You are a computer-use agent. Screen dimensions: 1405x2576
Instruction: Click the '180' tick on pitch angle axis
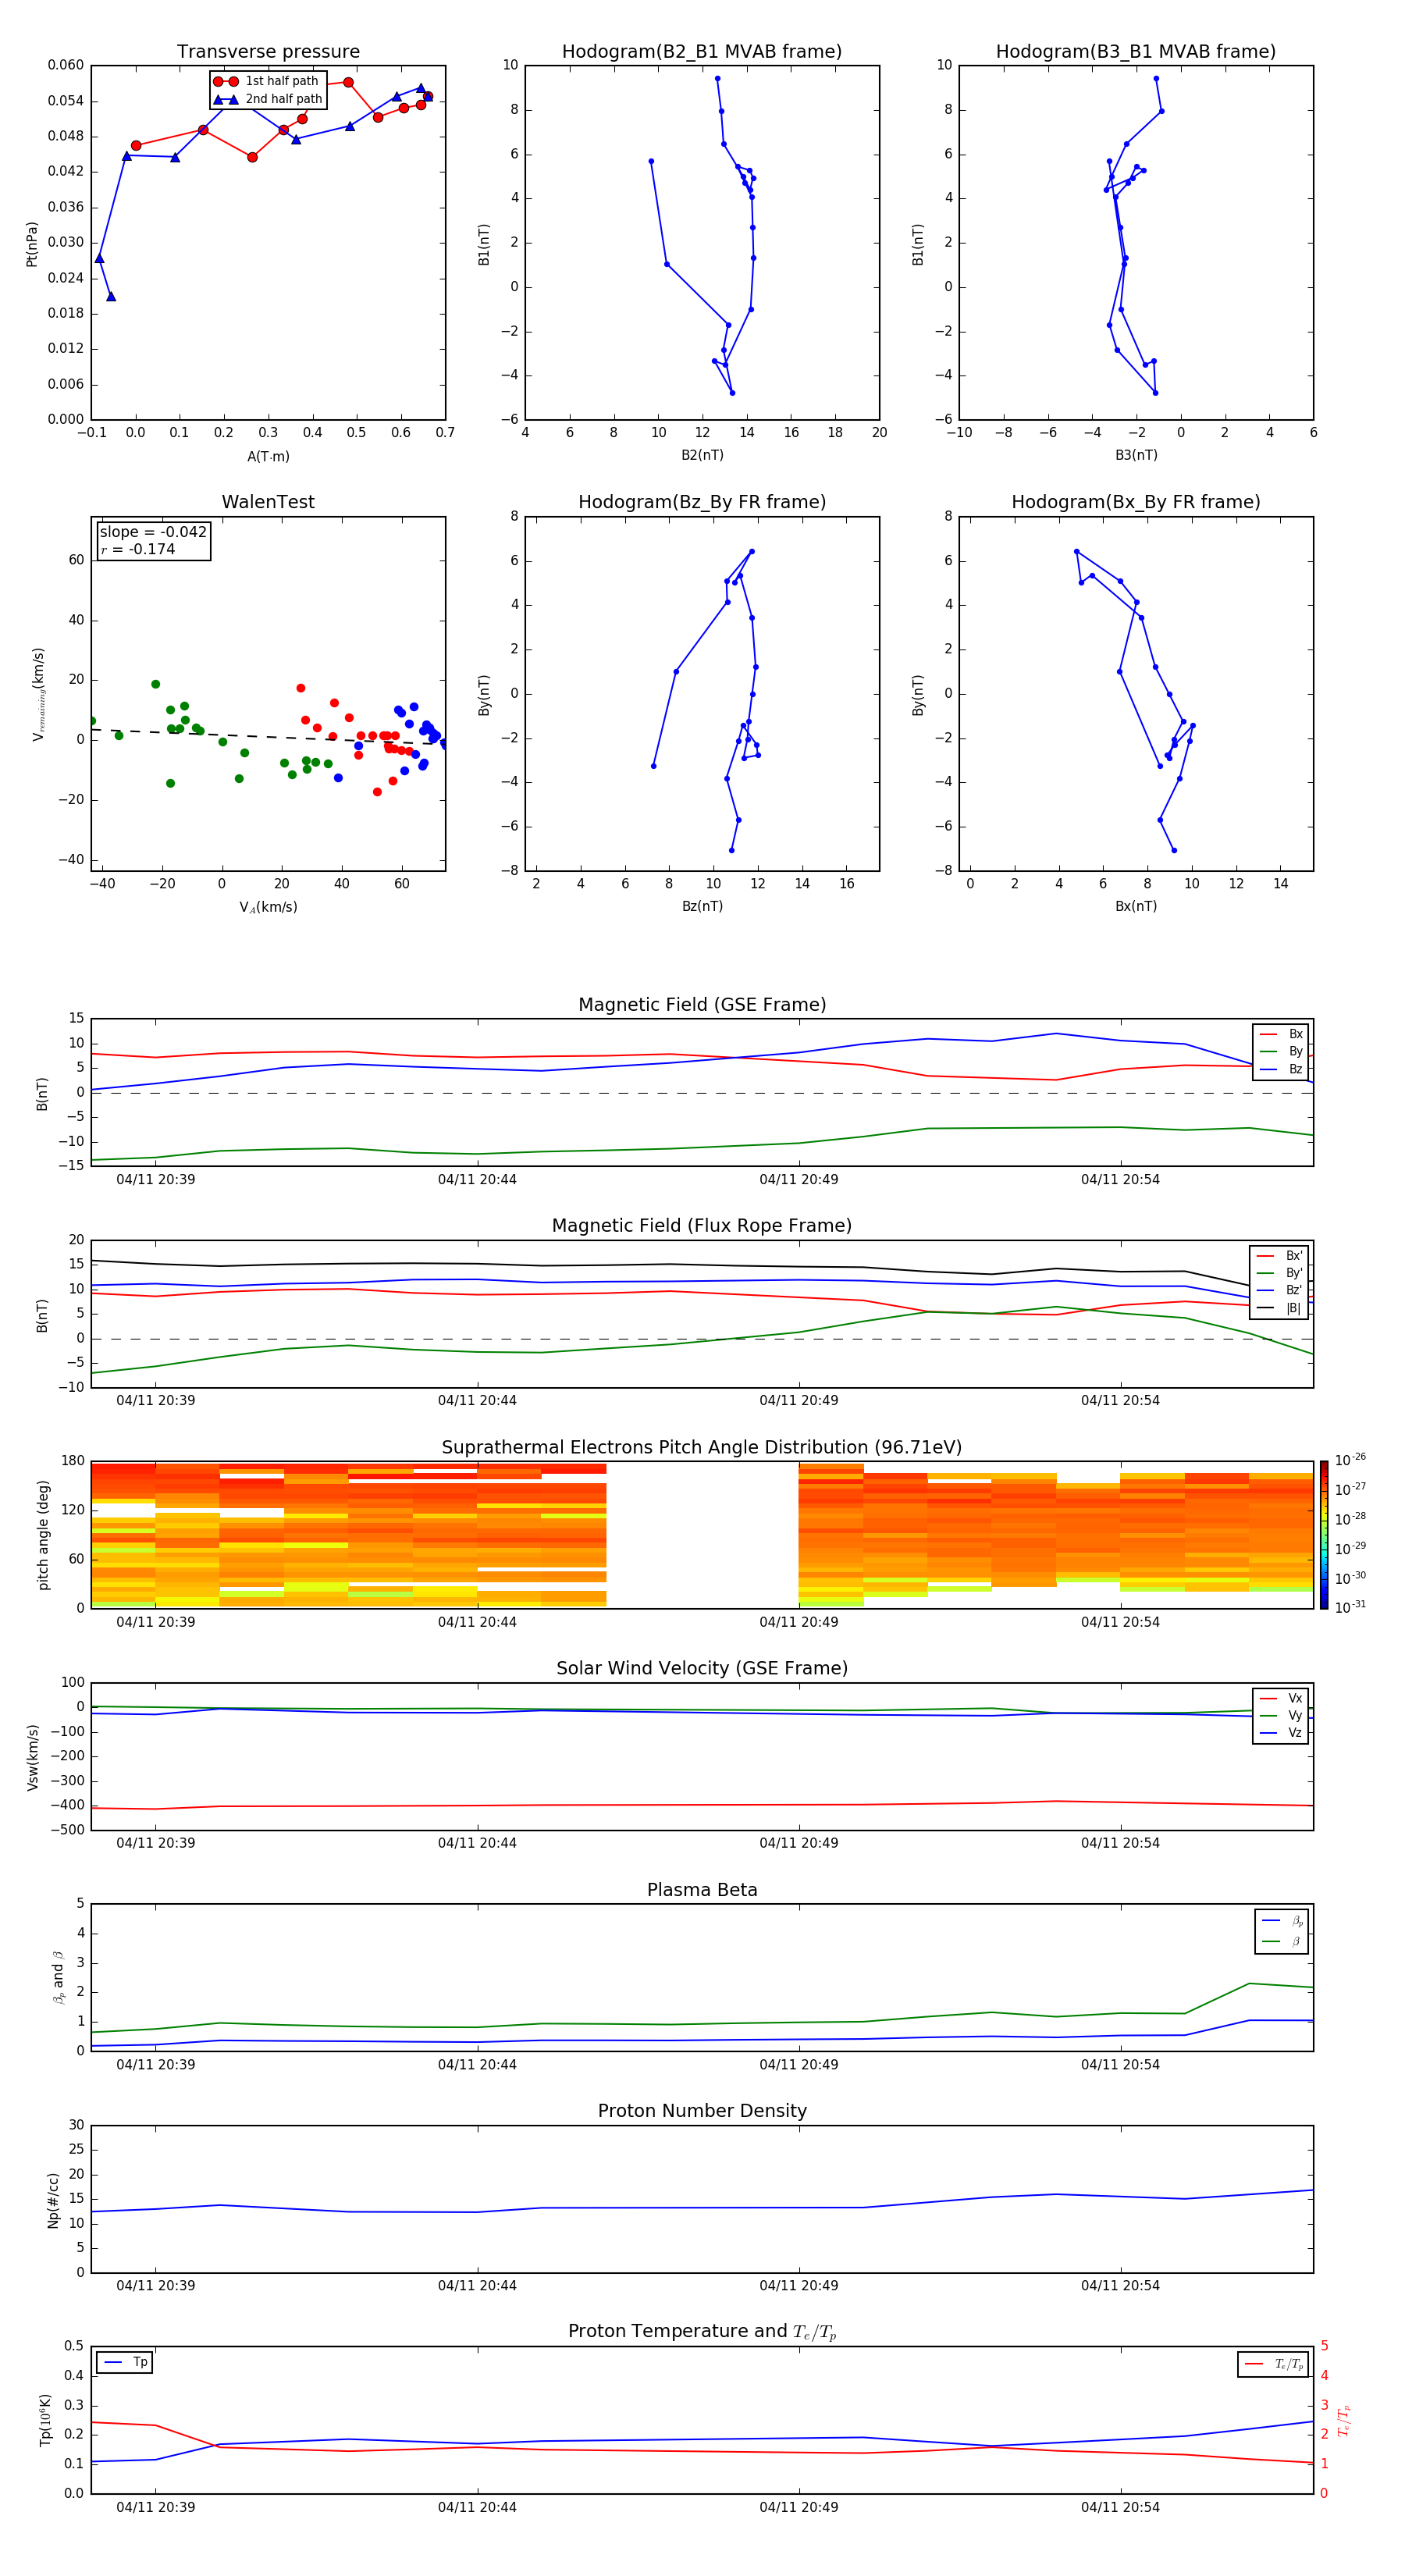pyautogui.click(x=73, y=1461)
